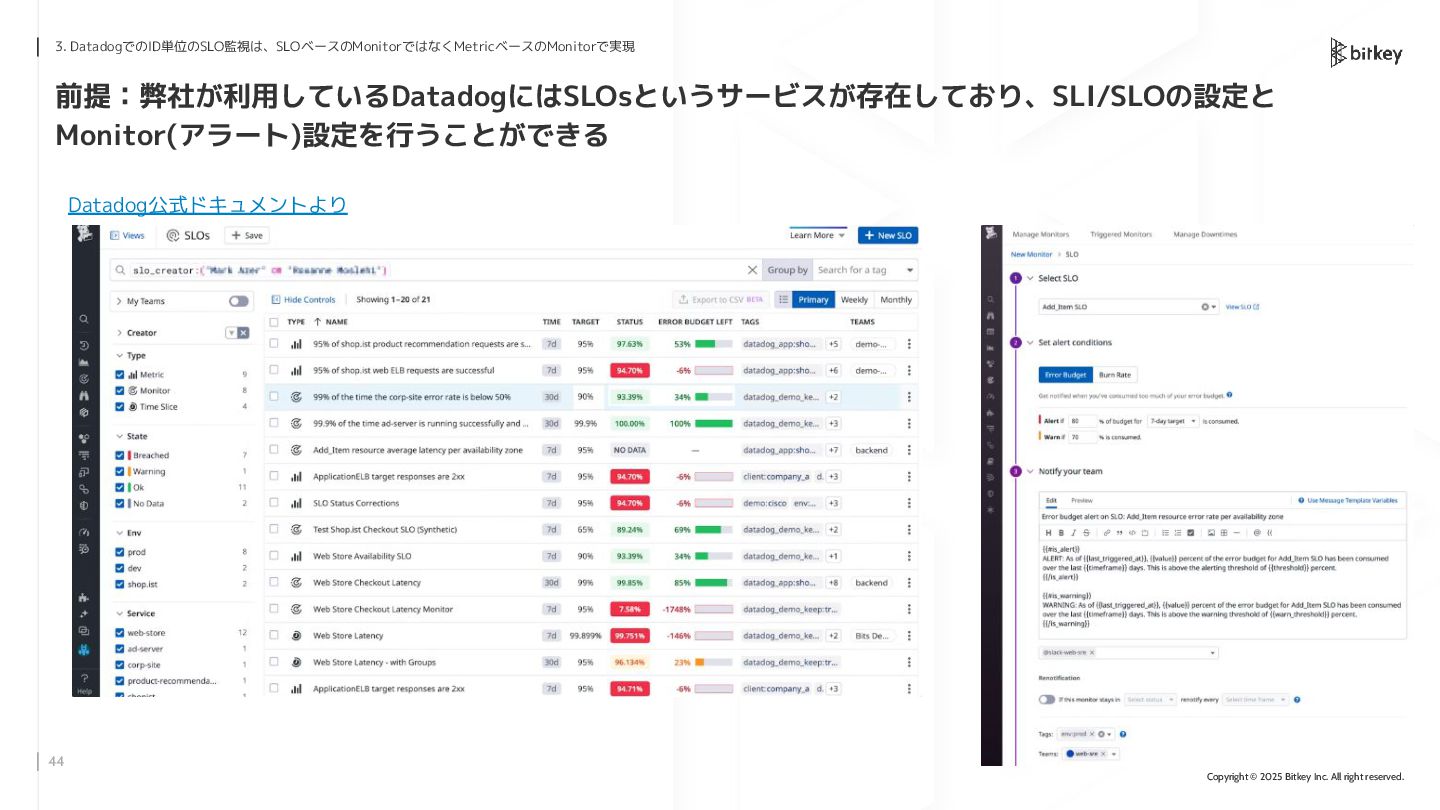Collapse the State filter section
This screenshot has height=810, width=1440.
click(x=120, y=436)
